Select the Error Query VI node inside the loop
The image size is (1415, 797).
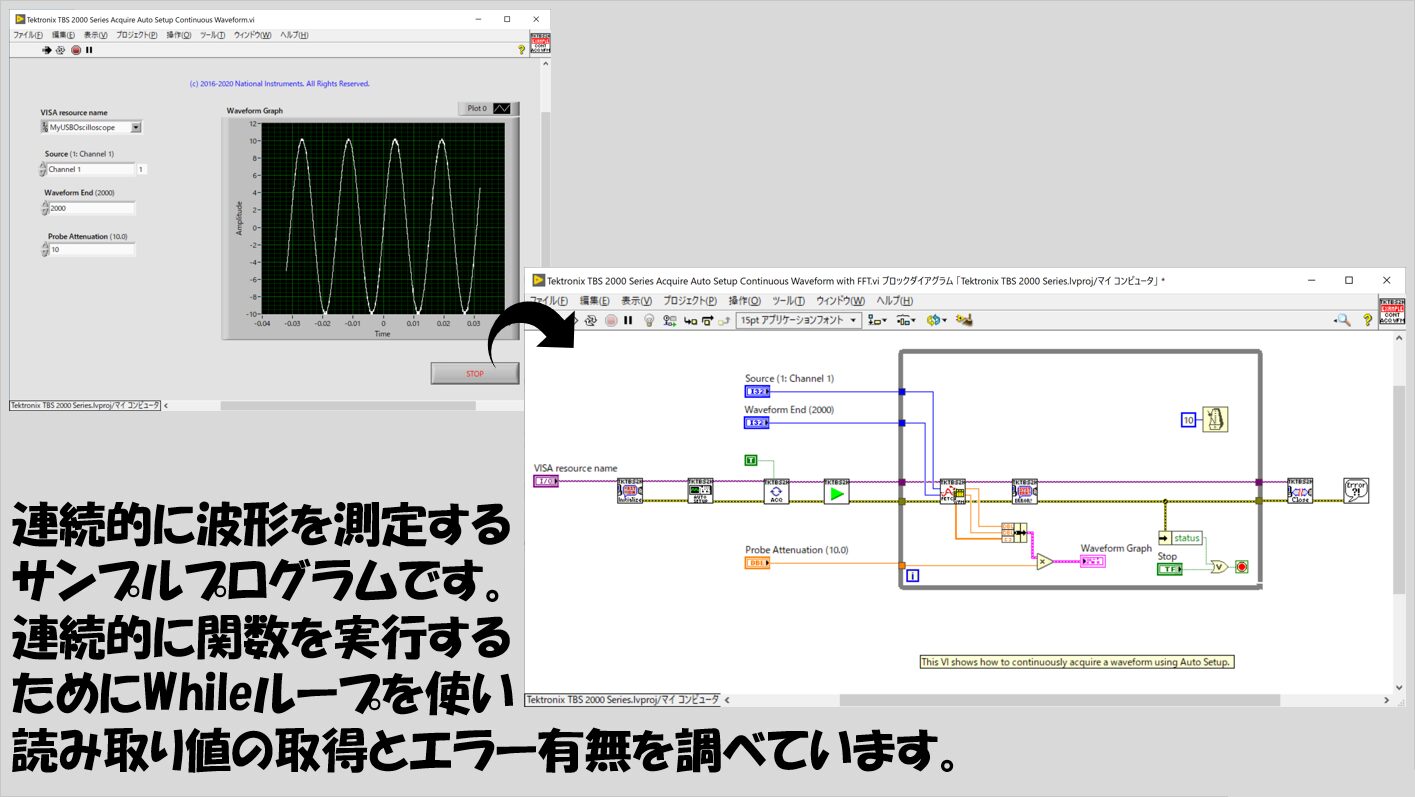click(x=1025, y=491)
